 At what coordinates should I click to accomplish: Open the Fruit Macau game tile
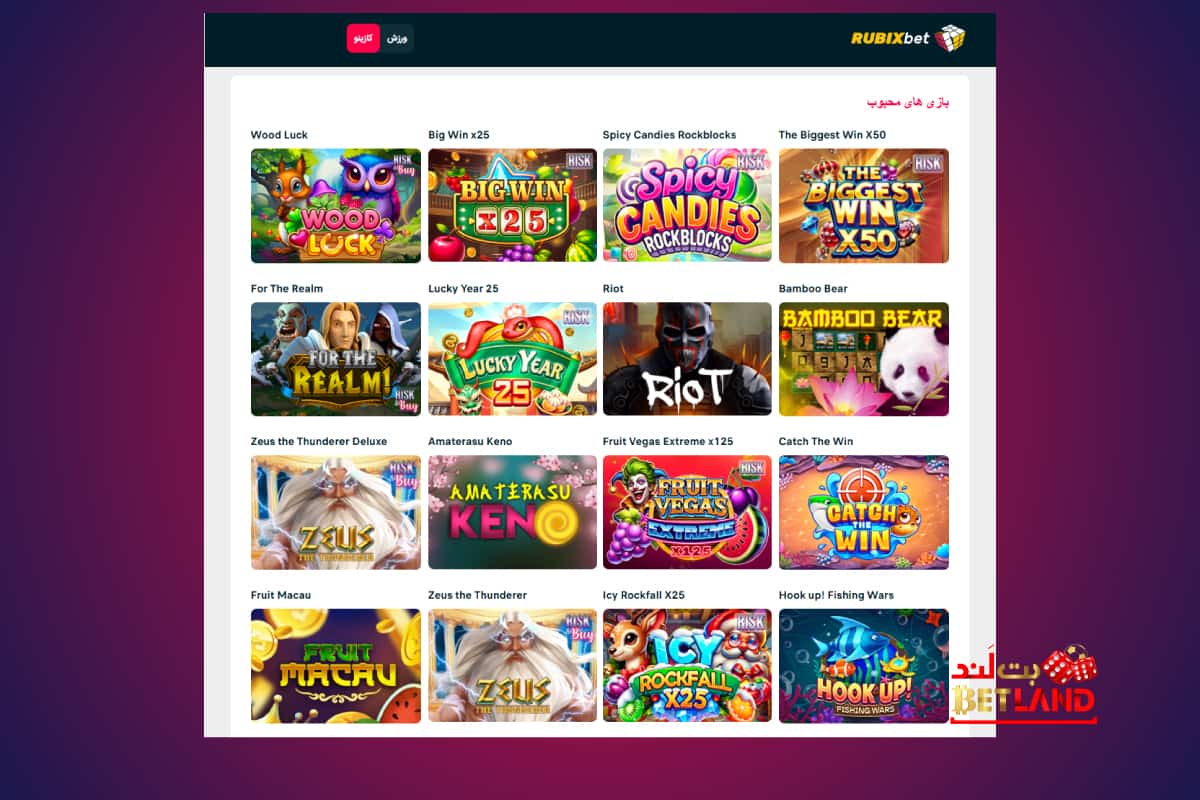(336, 666)
